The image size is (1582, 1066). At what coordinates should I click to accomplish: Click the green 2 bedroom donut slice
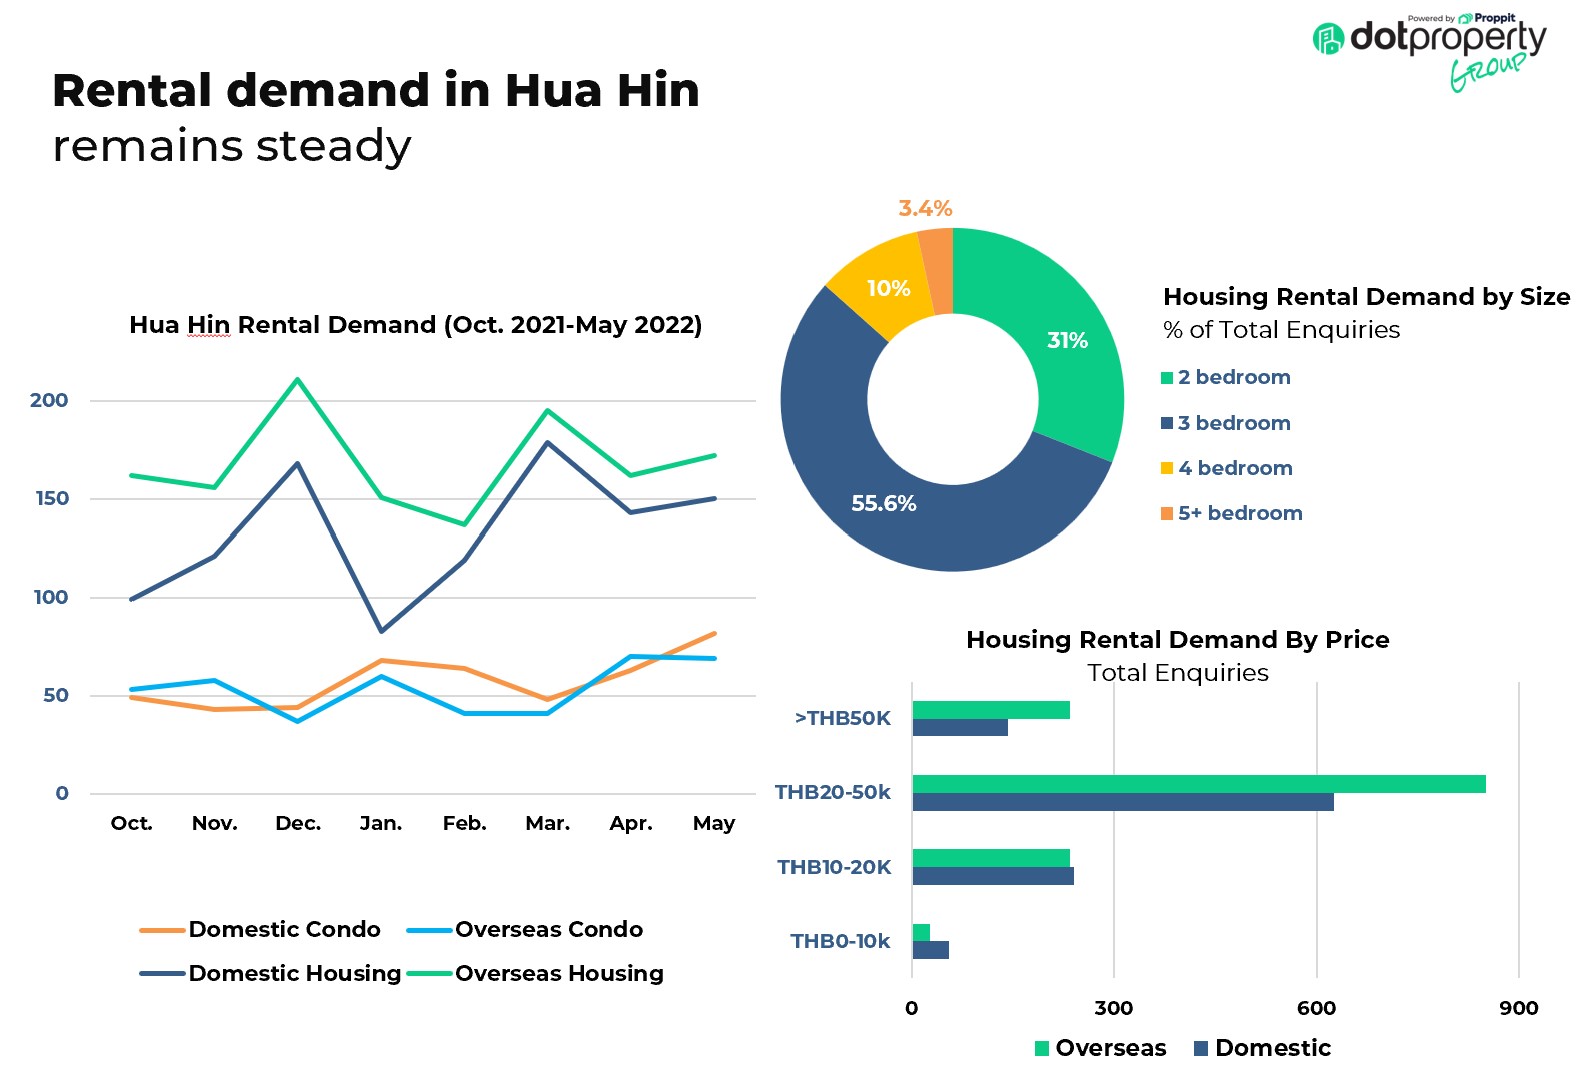pyautogui.click(x=1065, y=340)
